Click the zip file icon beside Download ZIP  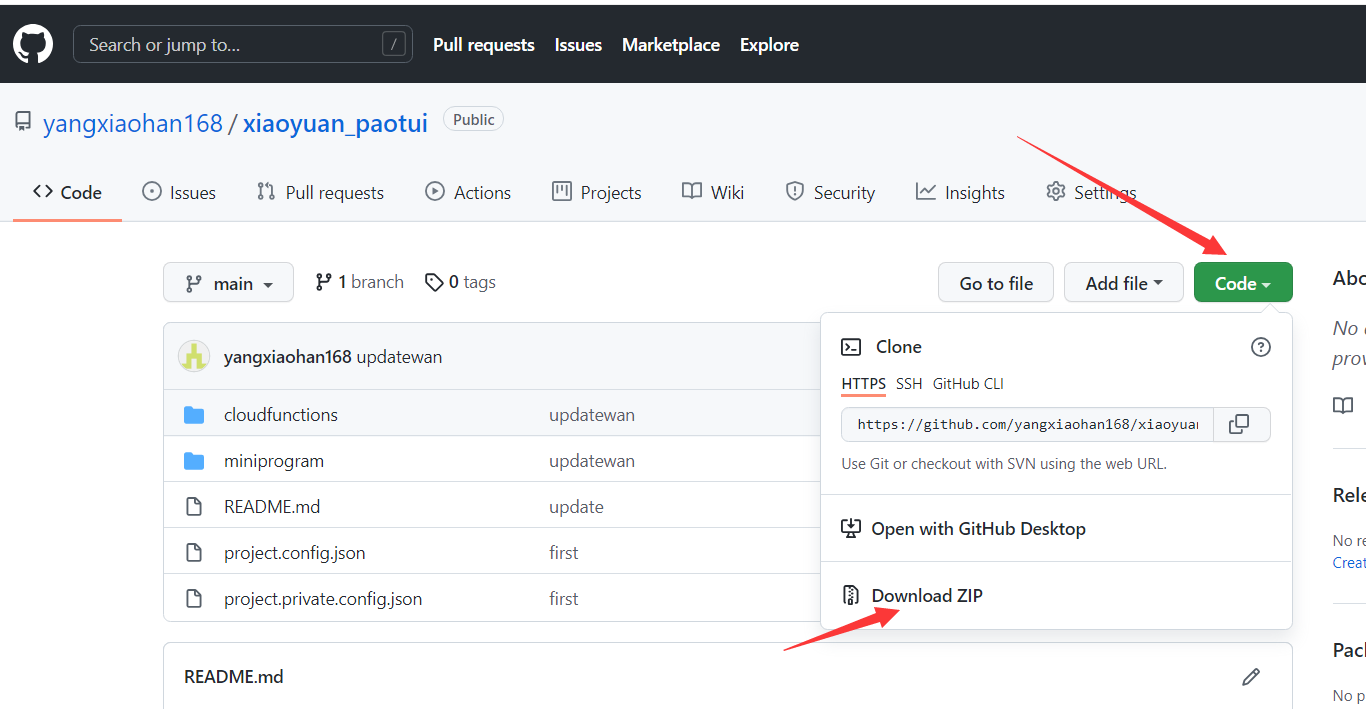(x=851, y=595)
